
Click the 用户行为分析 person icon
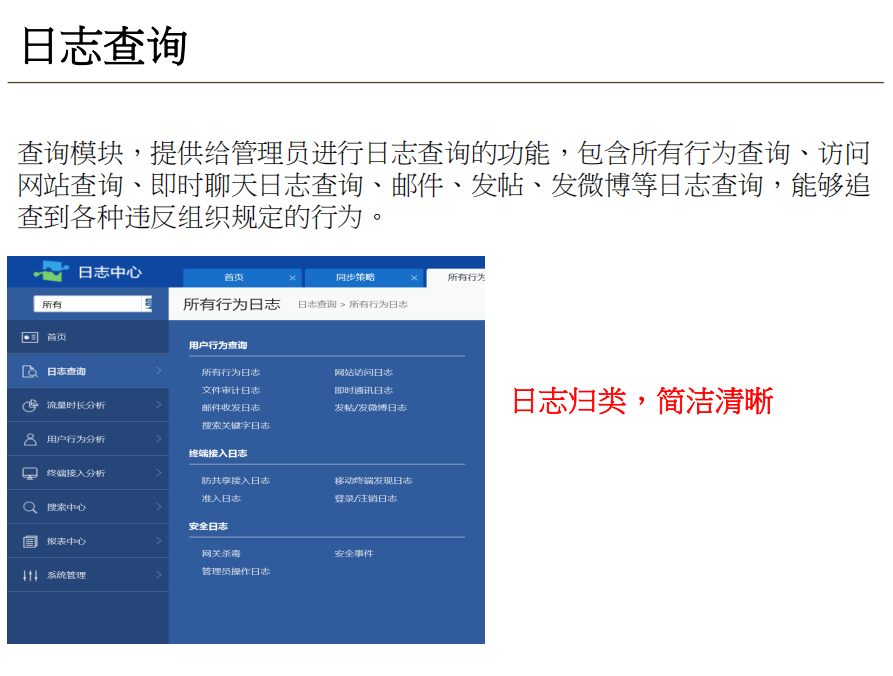30,439
